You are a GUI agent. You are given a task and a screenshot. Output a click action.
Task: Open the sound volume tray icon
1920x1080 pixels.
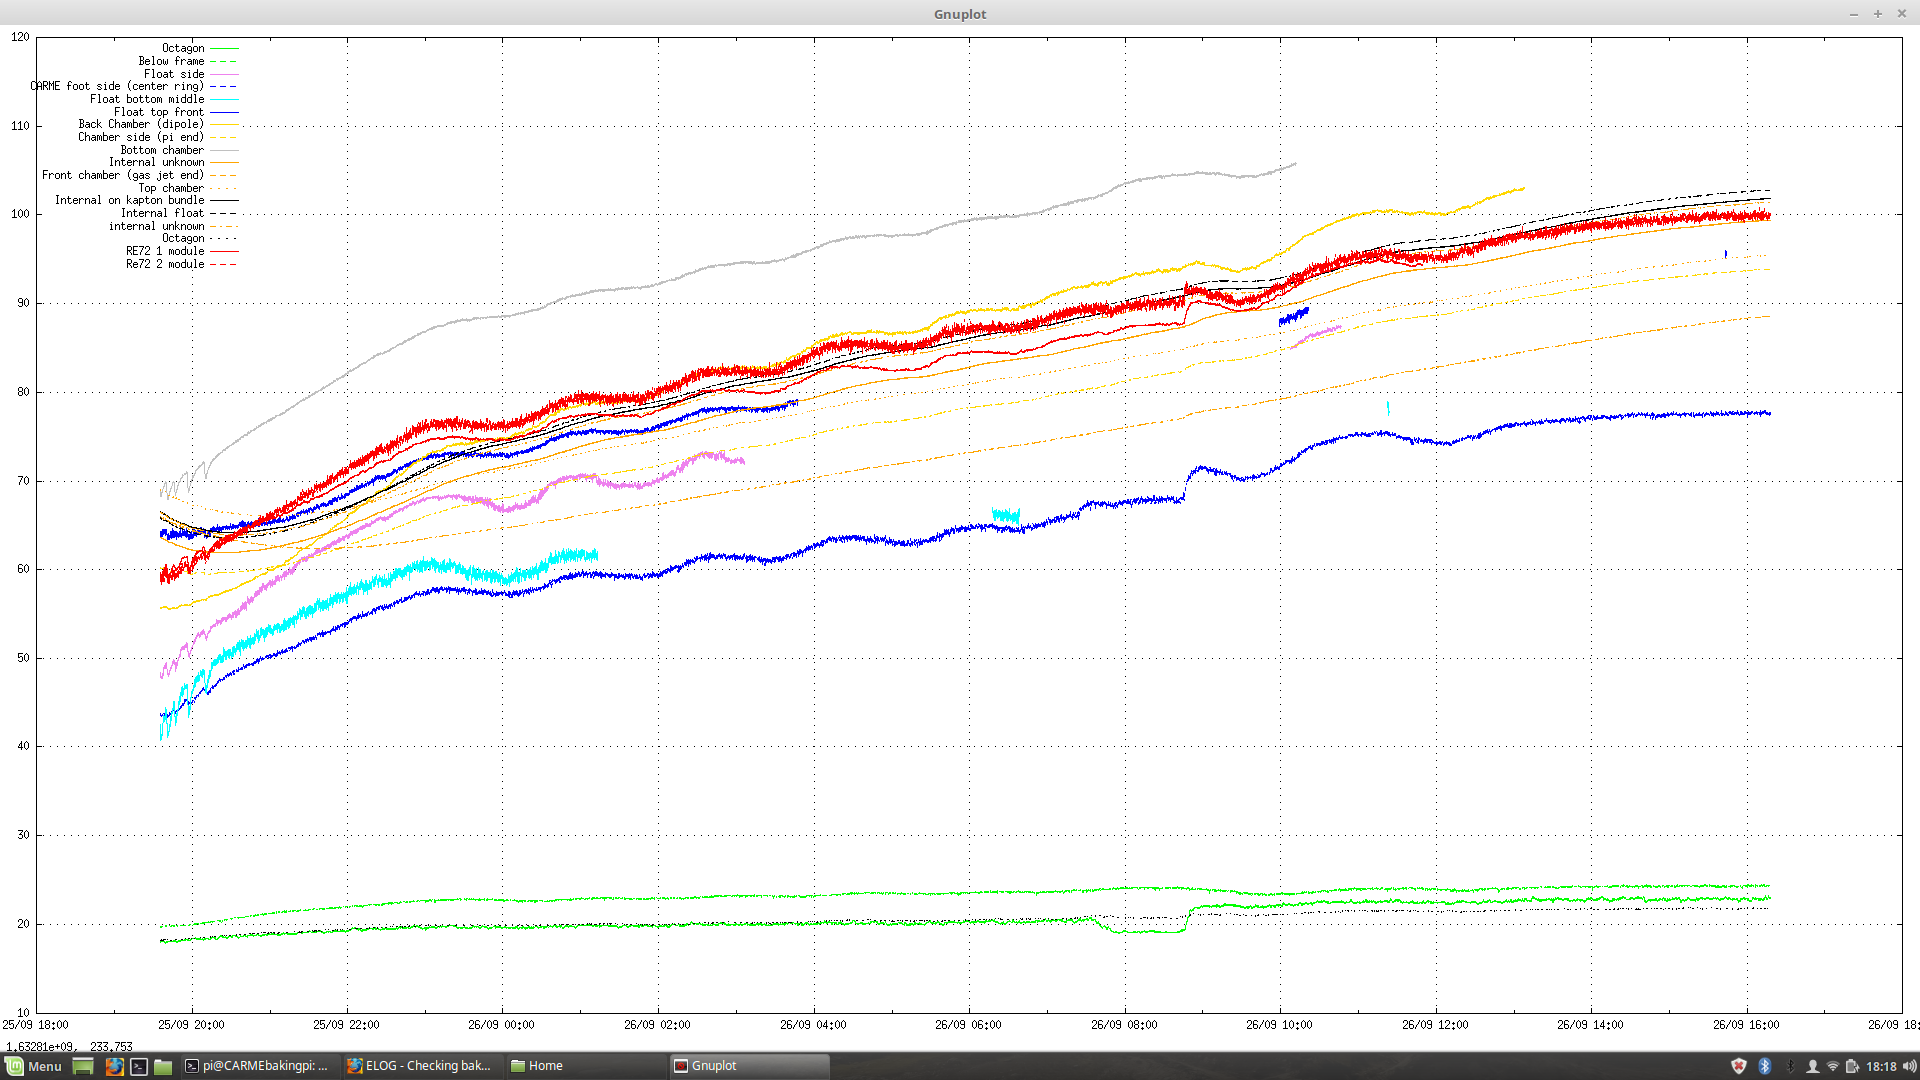pyautogui.click(x=1910, y=1066)
